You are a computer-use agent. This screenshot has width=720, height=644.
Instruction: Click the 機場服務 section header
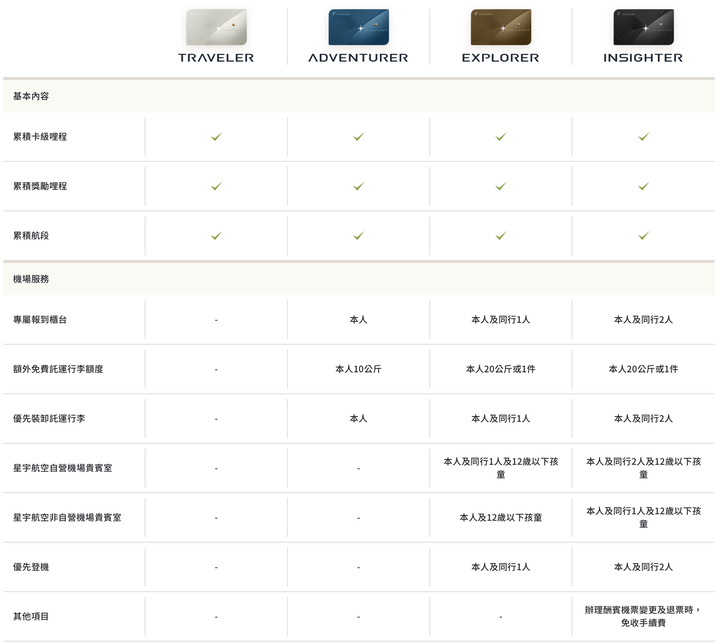click(x=359, y=279)
